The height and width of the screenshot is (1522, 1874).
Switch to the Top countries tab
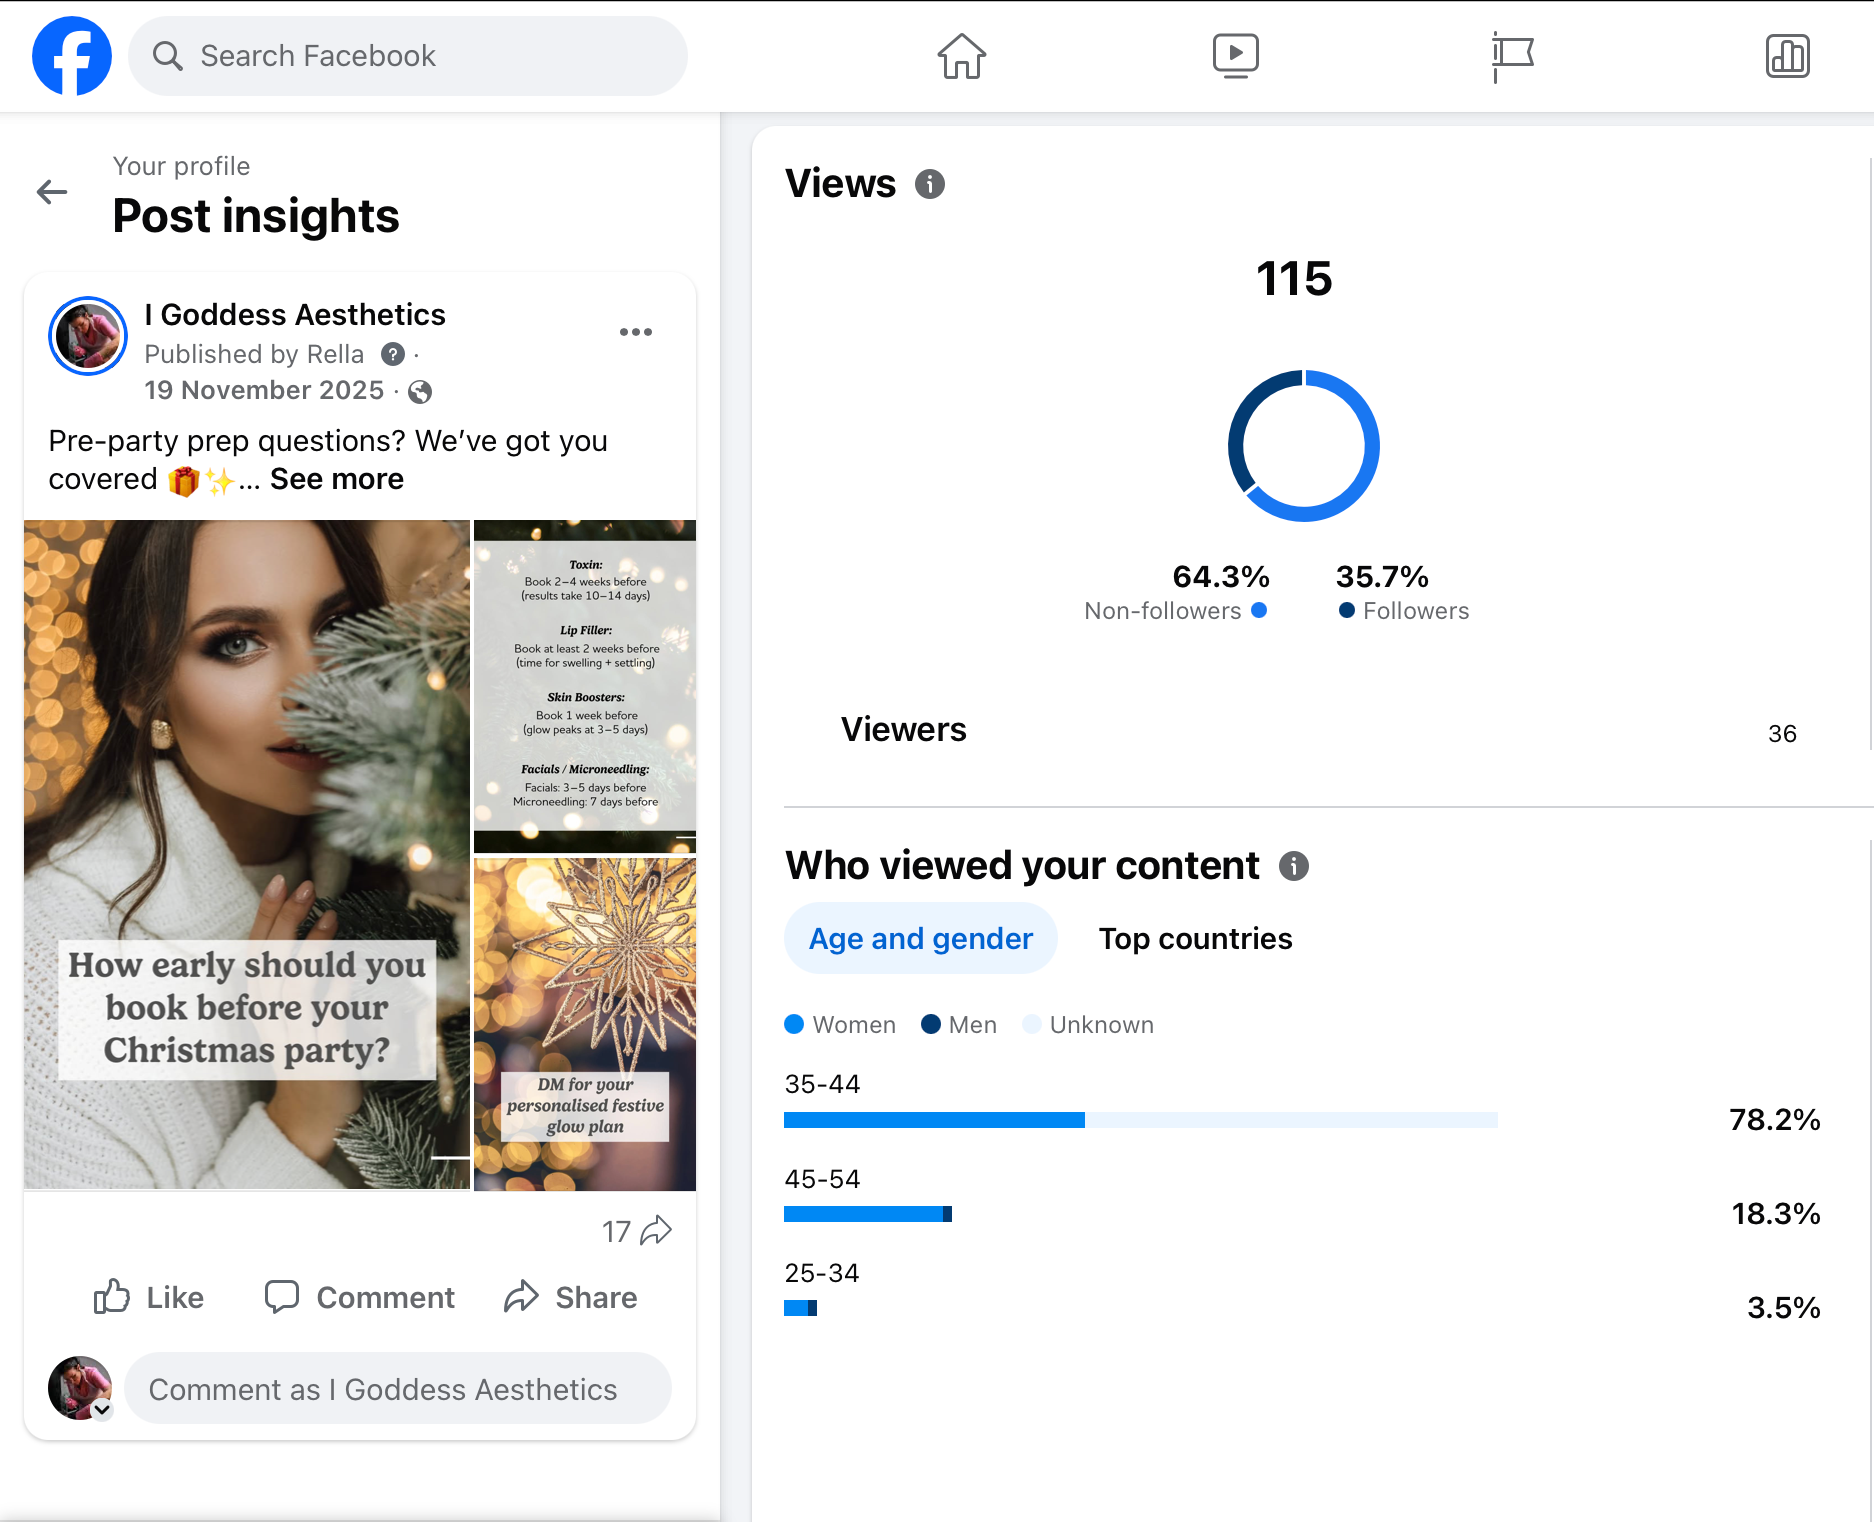[1195, 938]
